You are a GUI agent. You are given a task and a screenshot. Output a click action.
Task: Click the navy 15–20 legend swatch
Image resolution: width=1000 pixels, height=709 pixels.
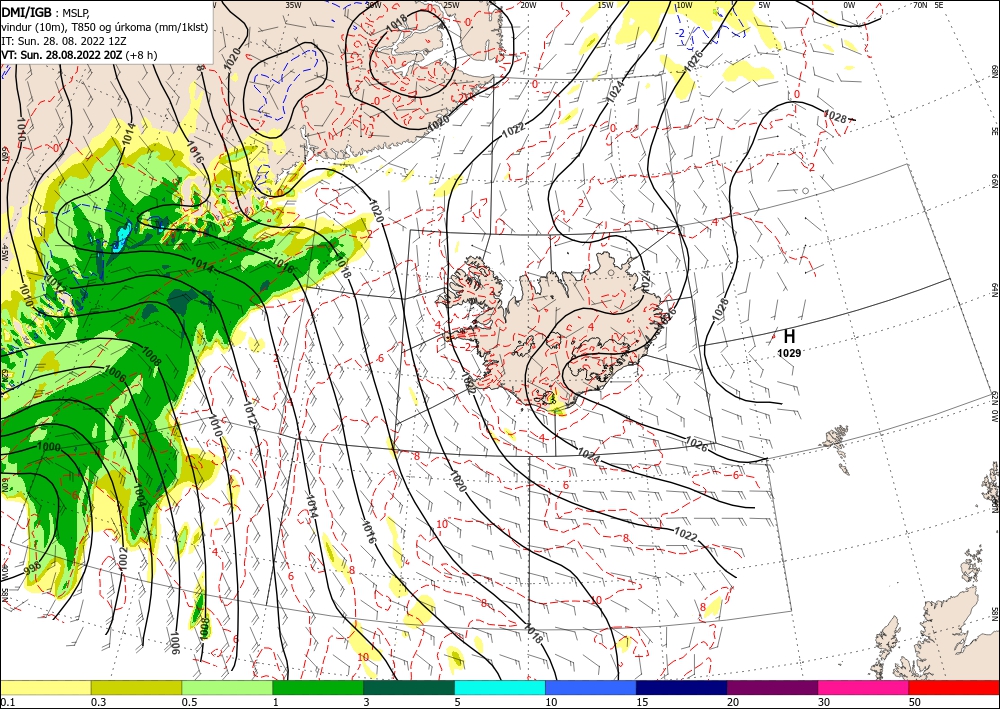point(682,687)
